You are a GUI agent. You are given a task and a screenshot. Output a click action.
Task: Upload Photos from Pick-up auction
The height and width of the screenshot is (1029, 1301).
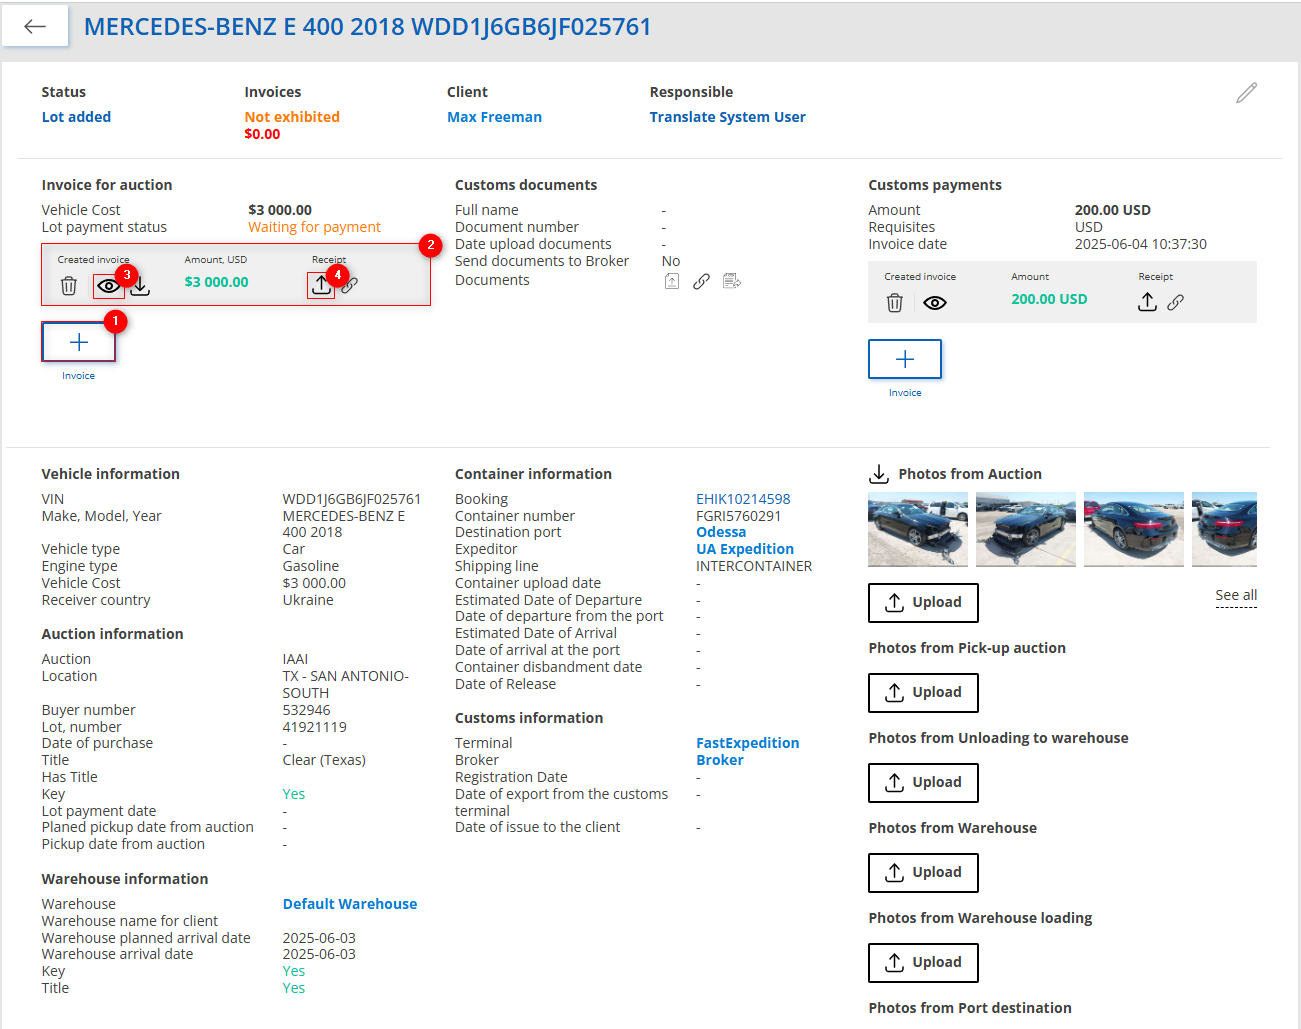923,693
